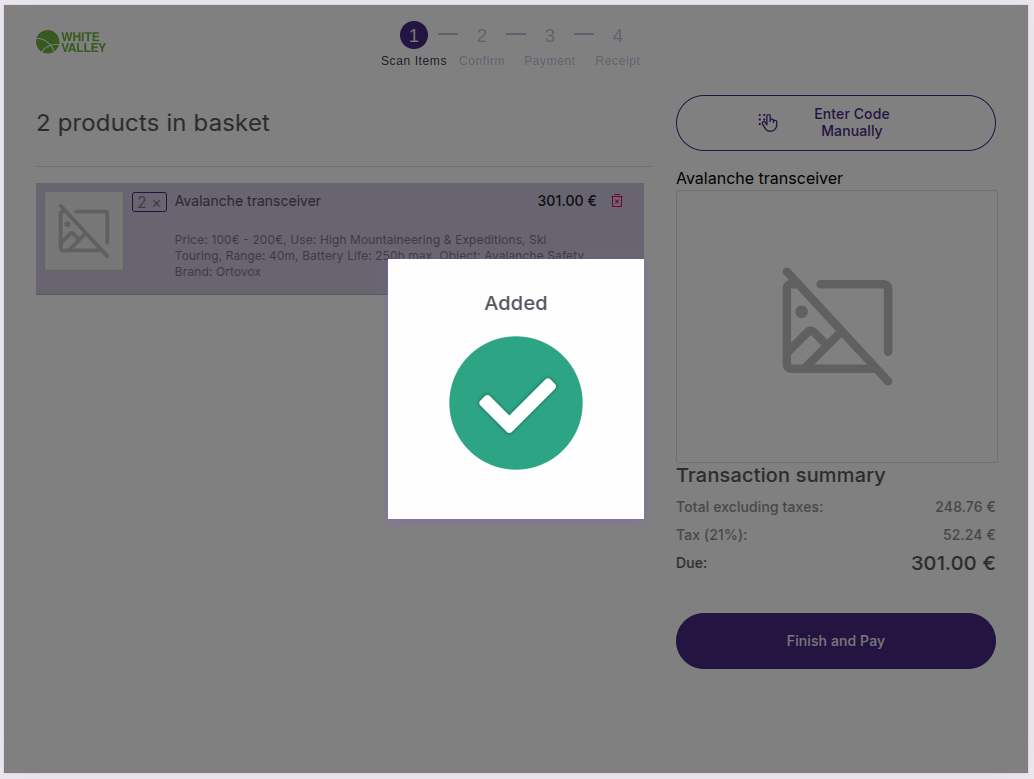Click the Avalanche transceiver name in the basket

coord(248,201)
